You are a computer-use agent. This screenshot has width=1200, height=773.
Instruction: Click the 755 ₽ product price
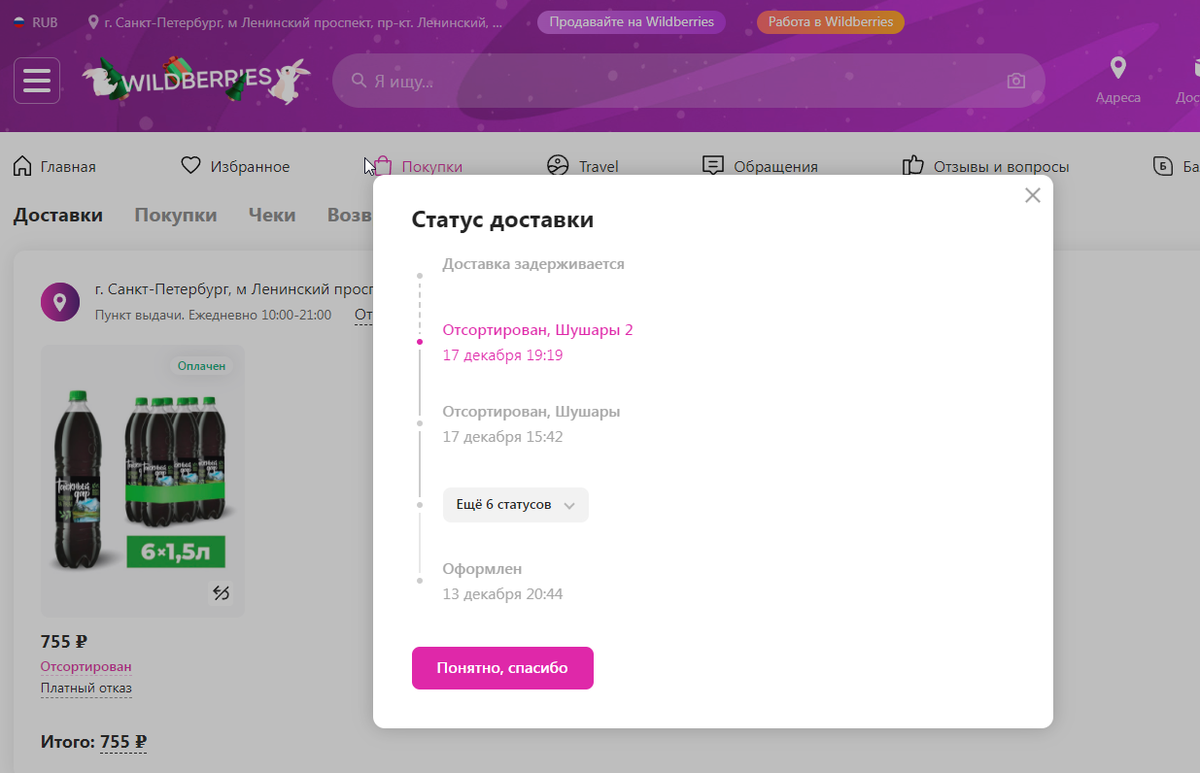[x=64, y=642]
